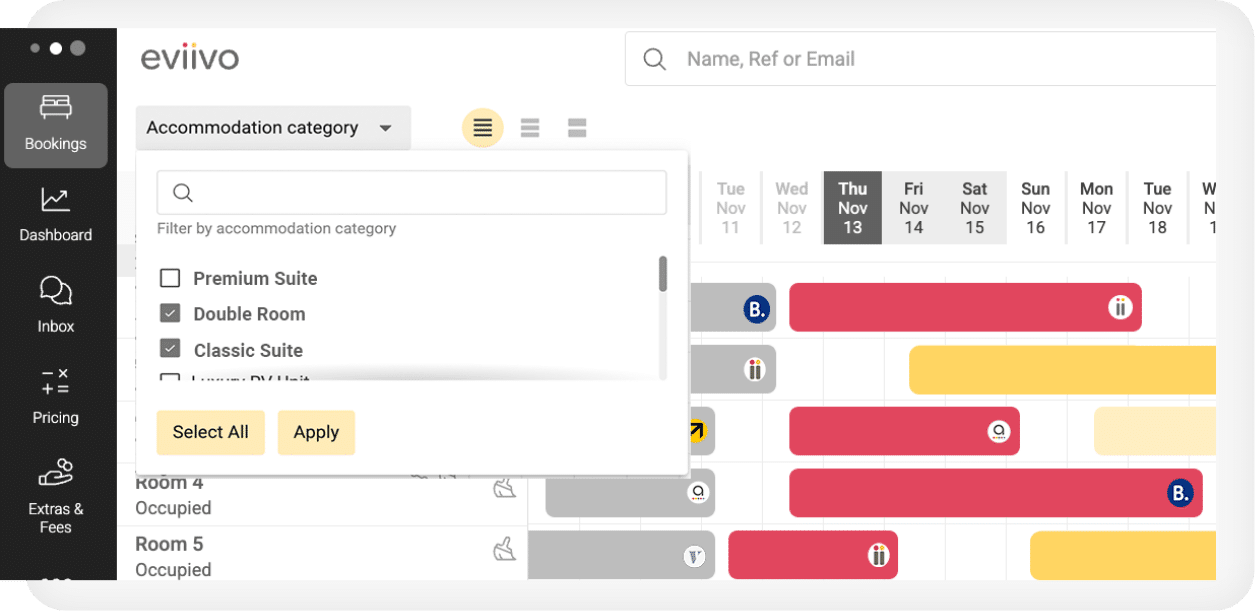The height and width of the screenshot is (611, 1255).
Task: Switch to large row density view
Action: 577,128
